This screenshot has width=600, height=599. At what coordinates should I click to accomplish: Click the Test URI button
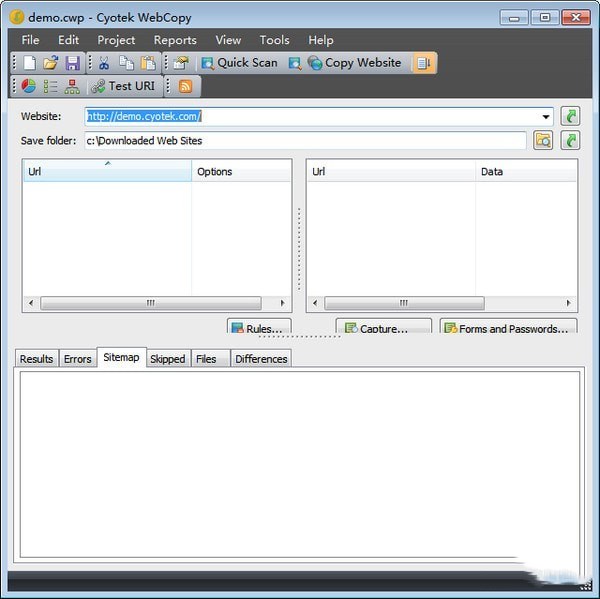(x=123, y=86)
